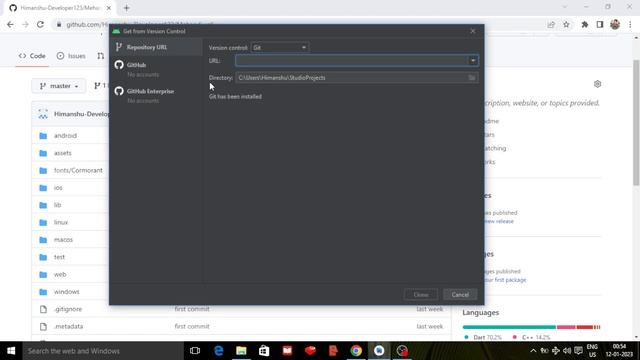The width and height of the screenshot is (640, 360).
Task: Click the Himanshu-Developer avatar in the commit row
Action: point(43,114)
